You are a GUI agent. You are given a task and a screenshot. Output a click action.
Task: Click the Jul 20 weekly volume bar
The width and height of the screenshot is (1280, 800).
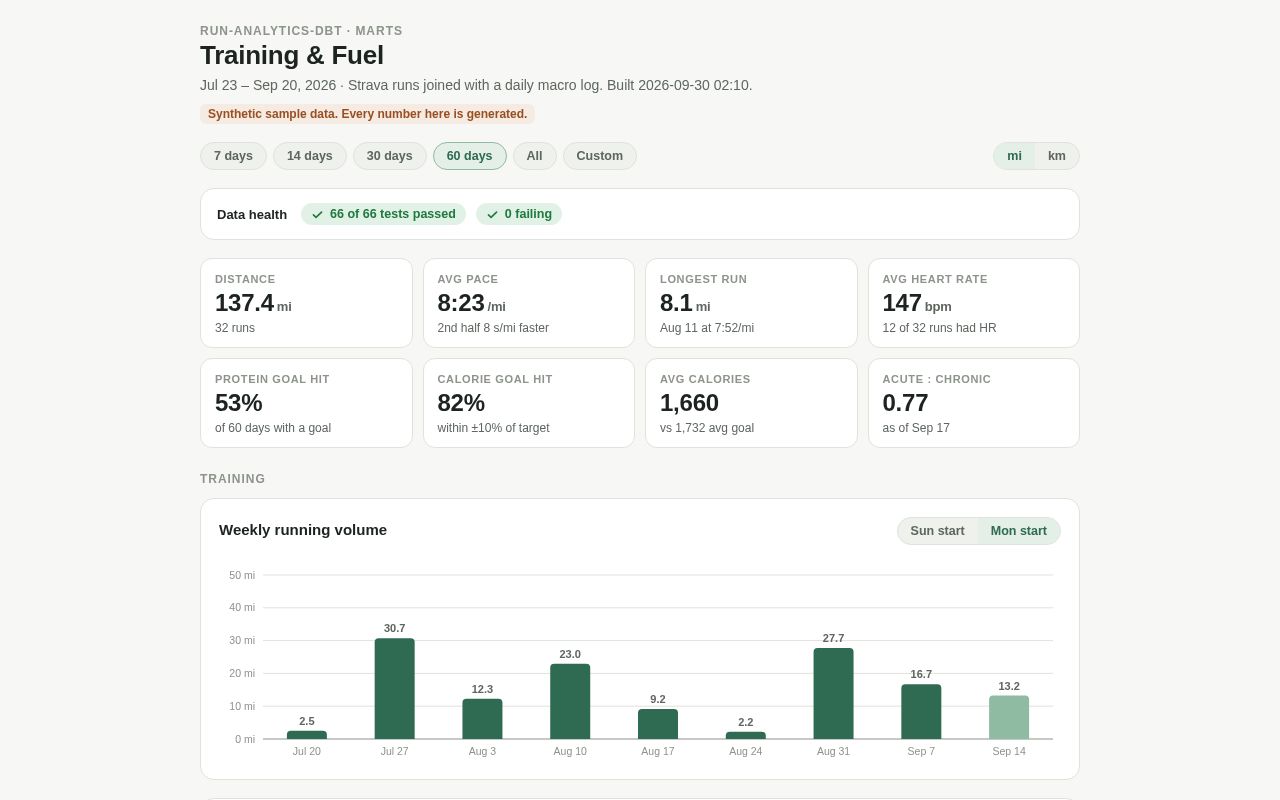click(x=307, y=735)
